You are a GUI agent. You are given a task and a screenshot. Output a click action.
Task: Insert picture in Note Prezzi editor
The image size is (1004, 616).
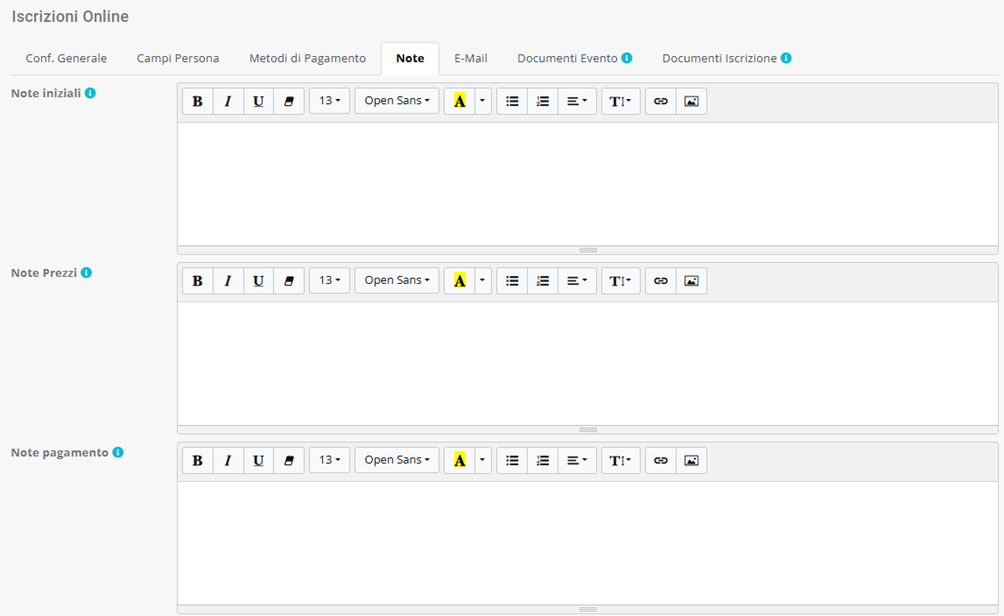tap(691, 281)
